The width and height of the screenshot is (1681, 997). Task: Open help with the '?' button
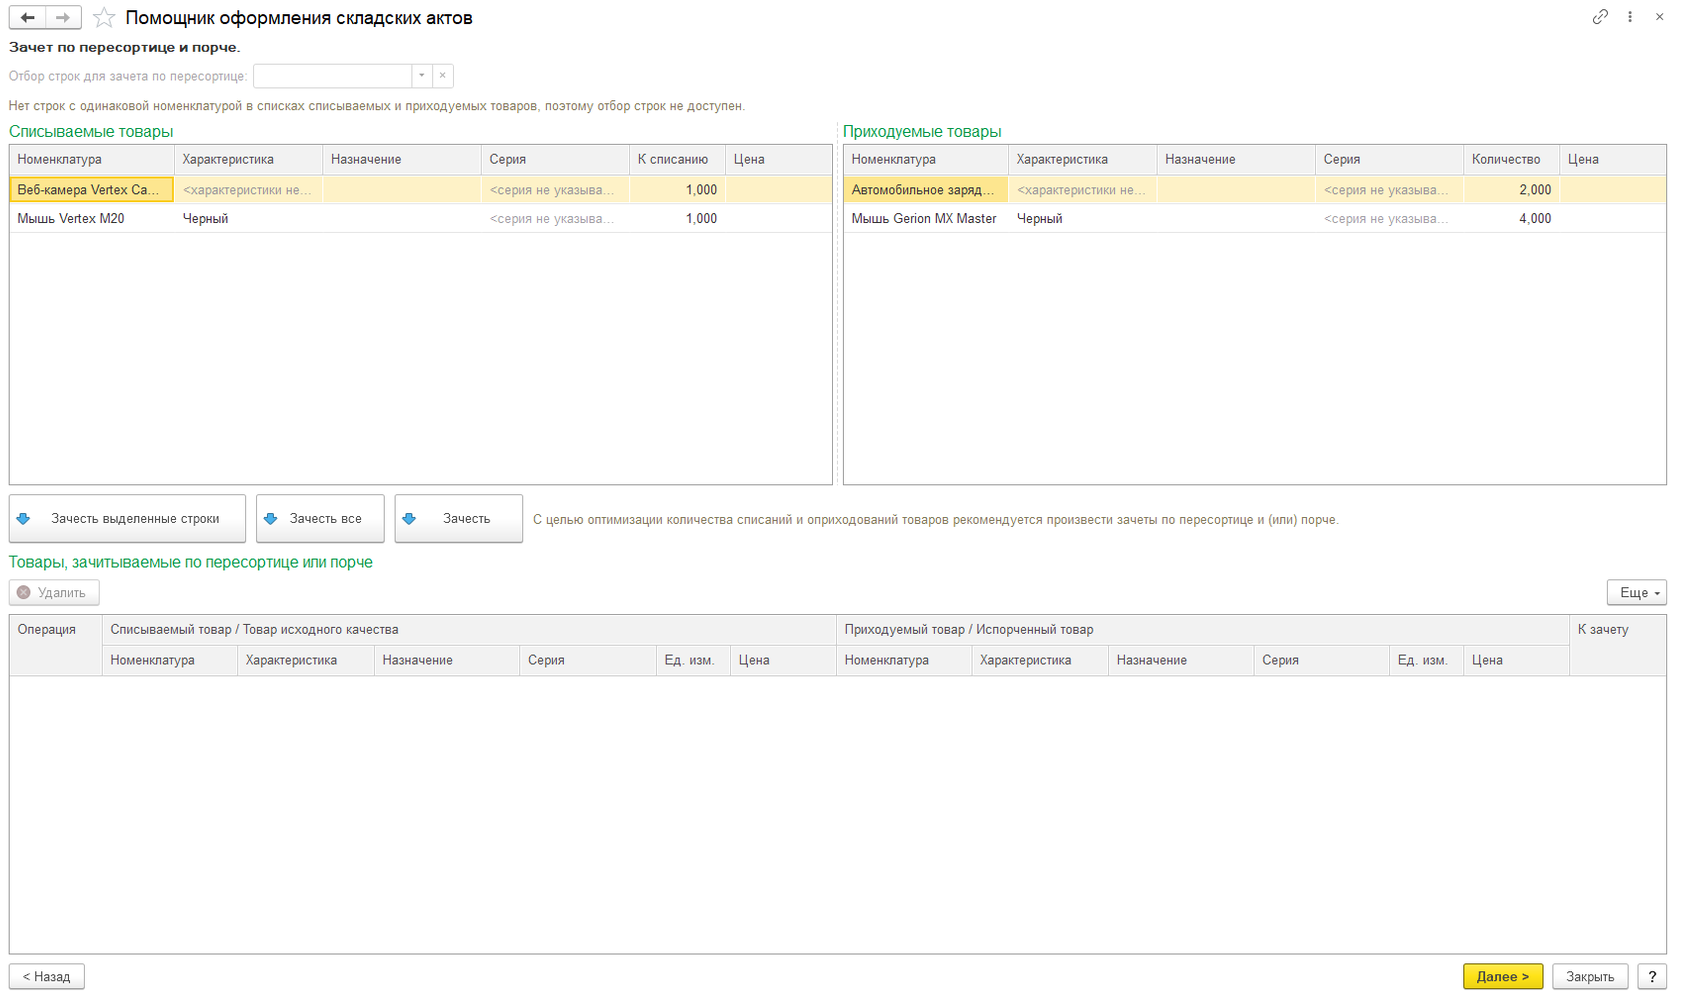[1652, 977]
